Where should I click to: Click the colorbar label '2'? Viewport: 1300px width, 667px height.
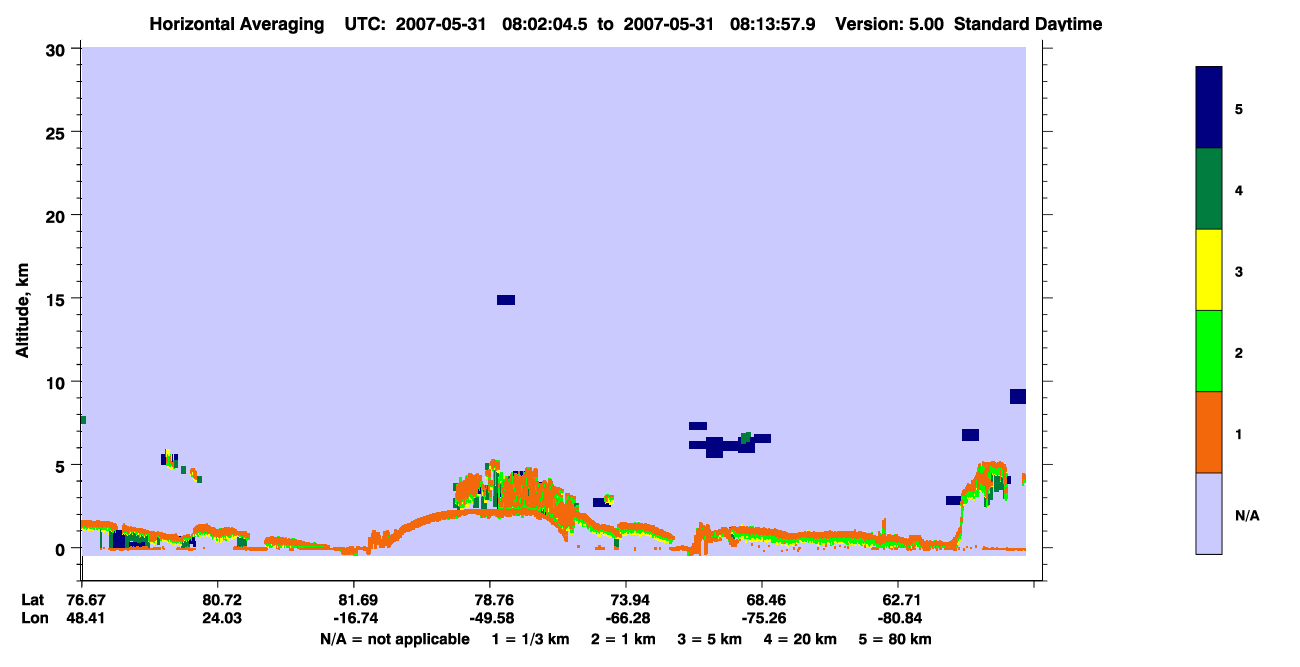click(1239, 353)
